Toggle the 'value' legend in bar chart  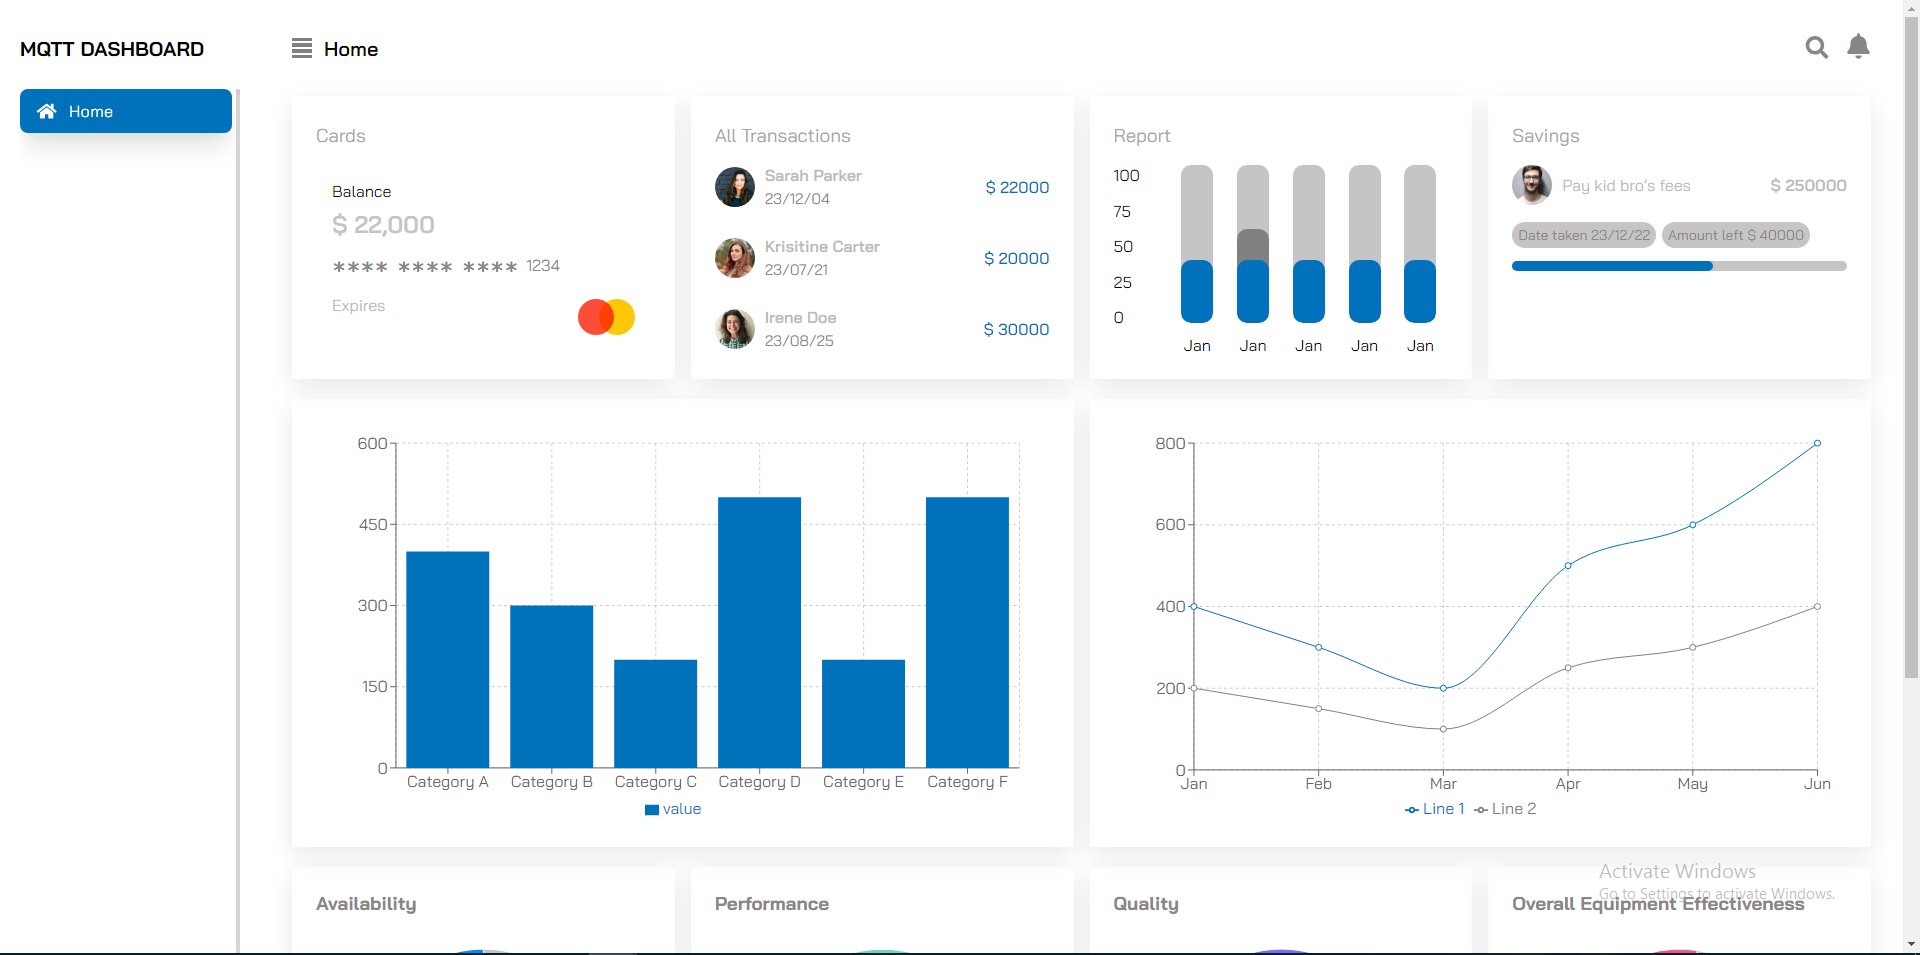click(673, 809)
